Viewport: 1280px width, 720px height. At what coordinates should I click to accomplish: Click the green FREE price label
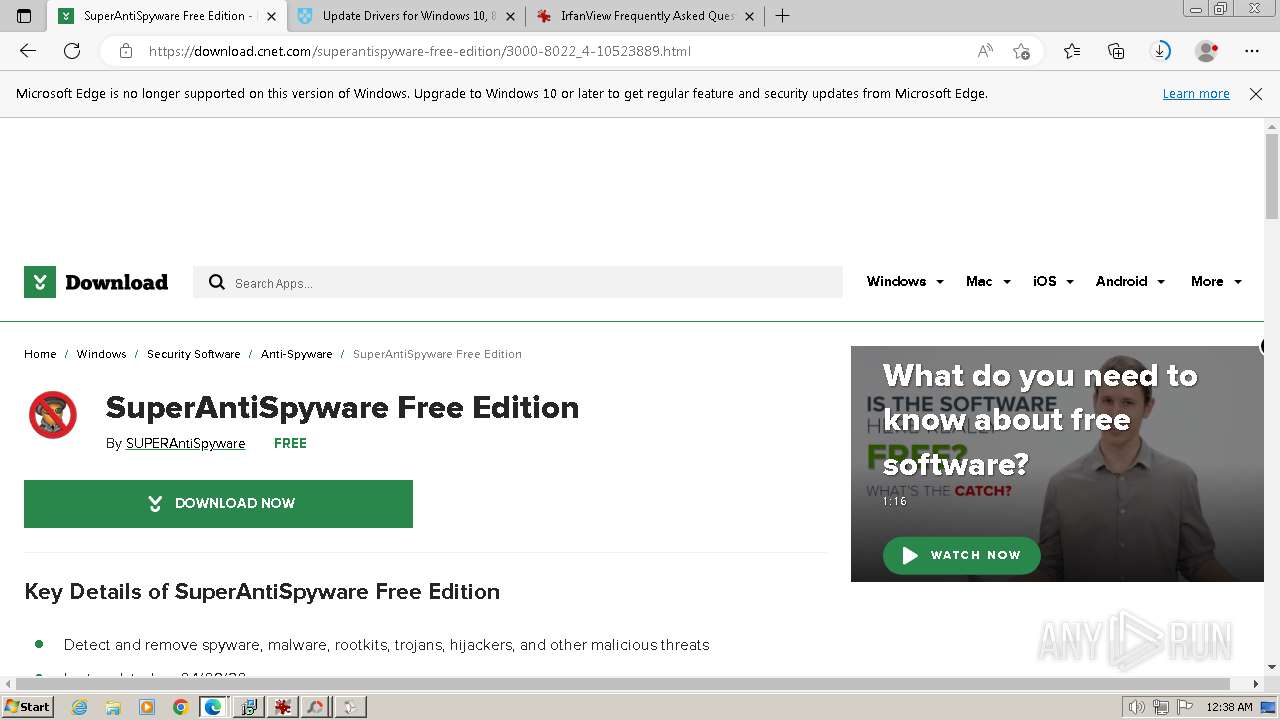click(x=290, y=443)
